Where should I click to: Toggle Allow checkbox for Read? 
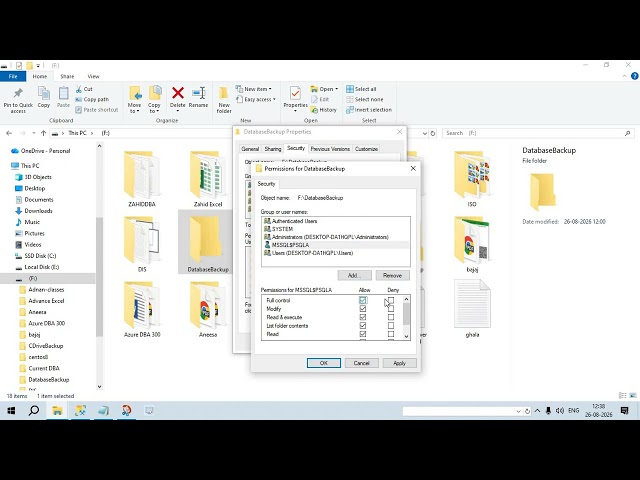(362, 334)
